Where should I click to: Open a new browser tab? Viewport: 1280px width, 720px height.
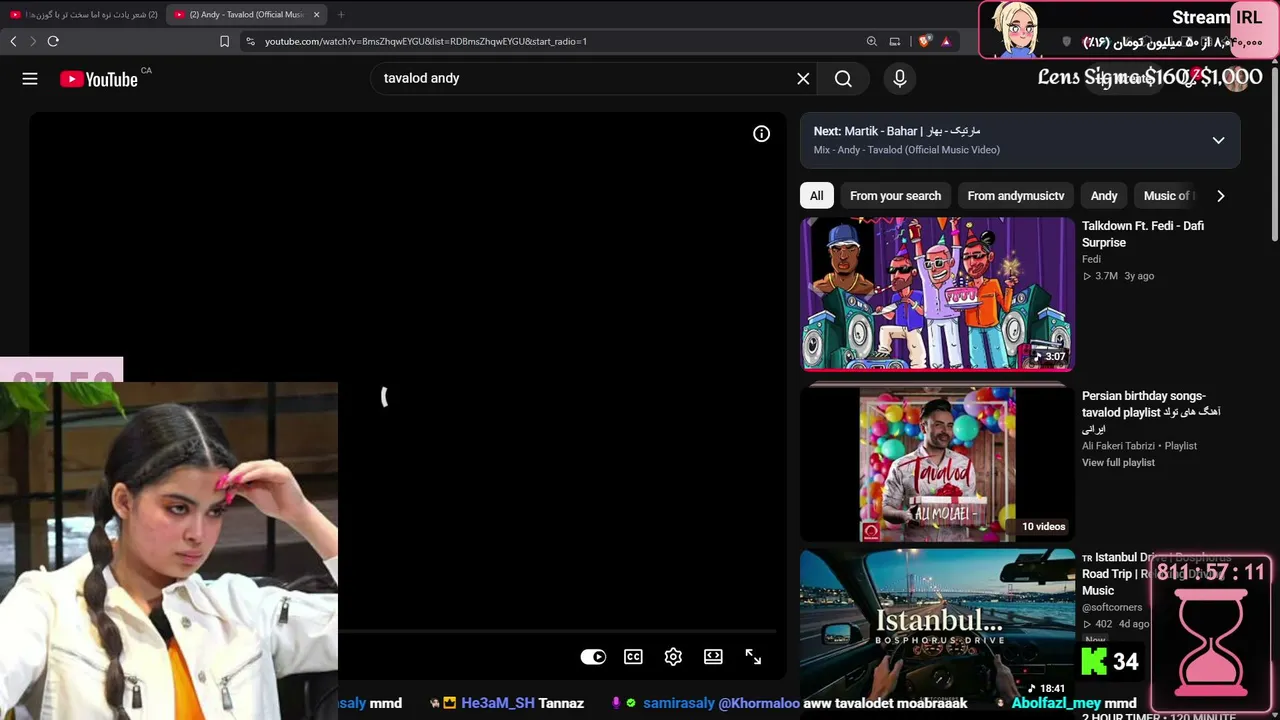coord(341,14)
